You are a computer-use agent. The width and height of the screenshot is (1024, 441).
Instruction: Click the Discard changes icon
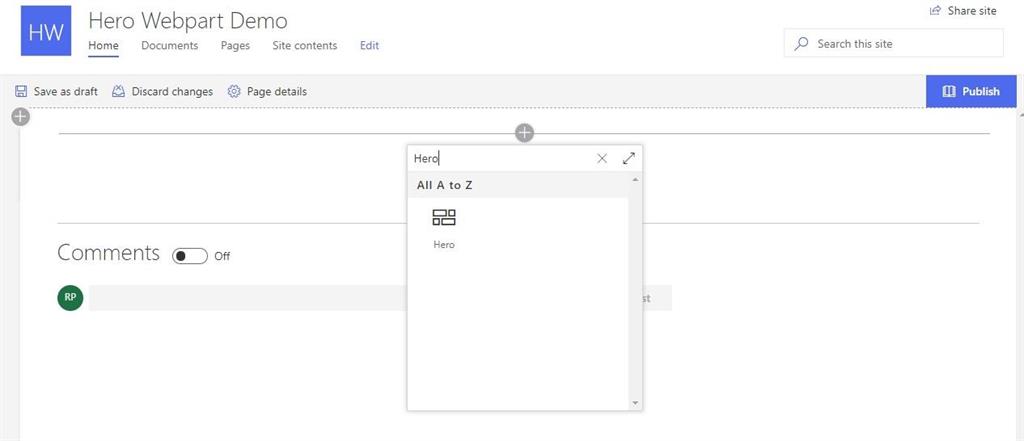118,91
